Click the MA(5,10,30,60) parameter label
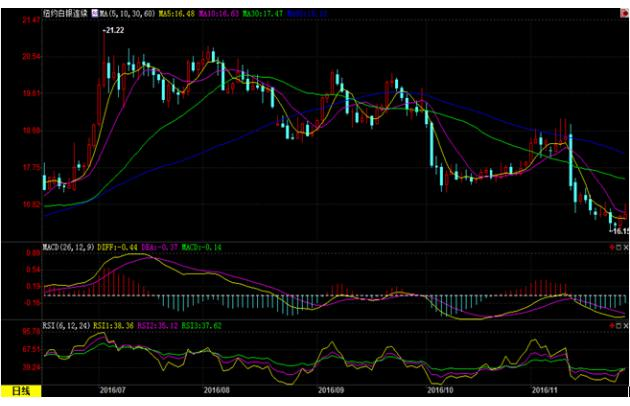 (127, 13)
